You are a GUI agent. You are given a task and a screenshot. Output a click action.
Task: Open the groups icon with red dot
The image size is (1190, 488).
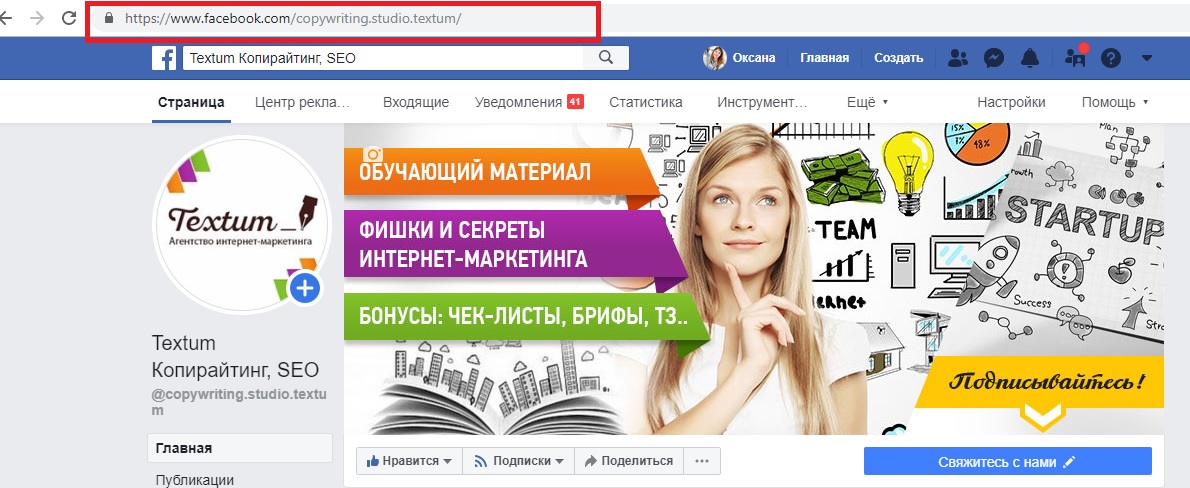point(1075,56)
